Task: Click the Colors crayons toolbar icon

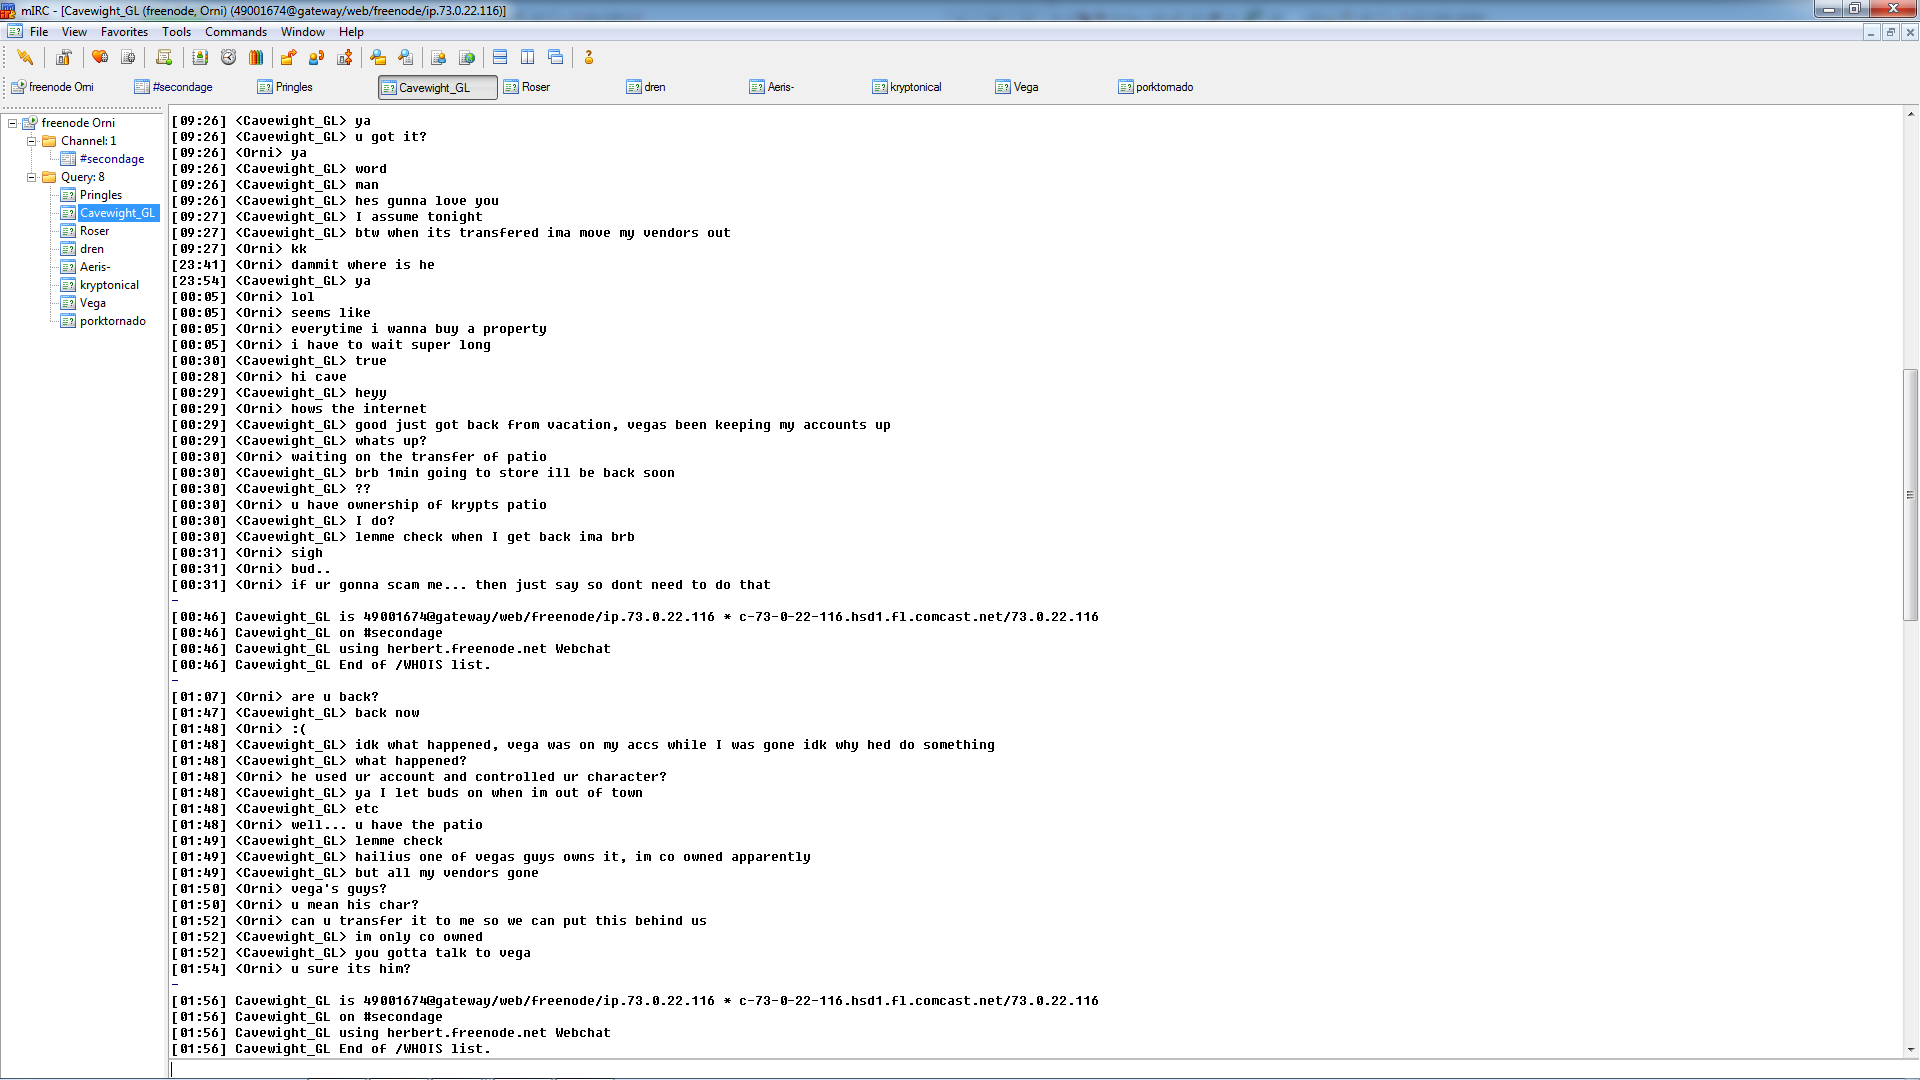Action: [256, 57]
